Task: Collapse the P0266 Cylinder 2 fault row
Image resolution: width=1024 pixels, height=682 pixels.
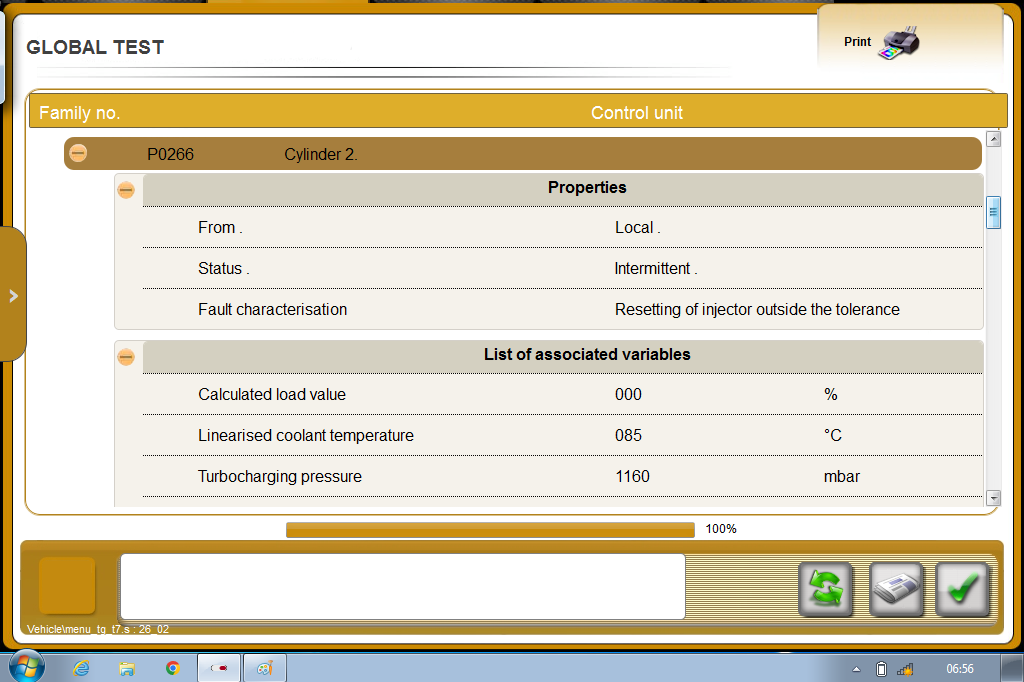Action: pos(78,153)
